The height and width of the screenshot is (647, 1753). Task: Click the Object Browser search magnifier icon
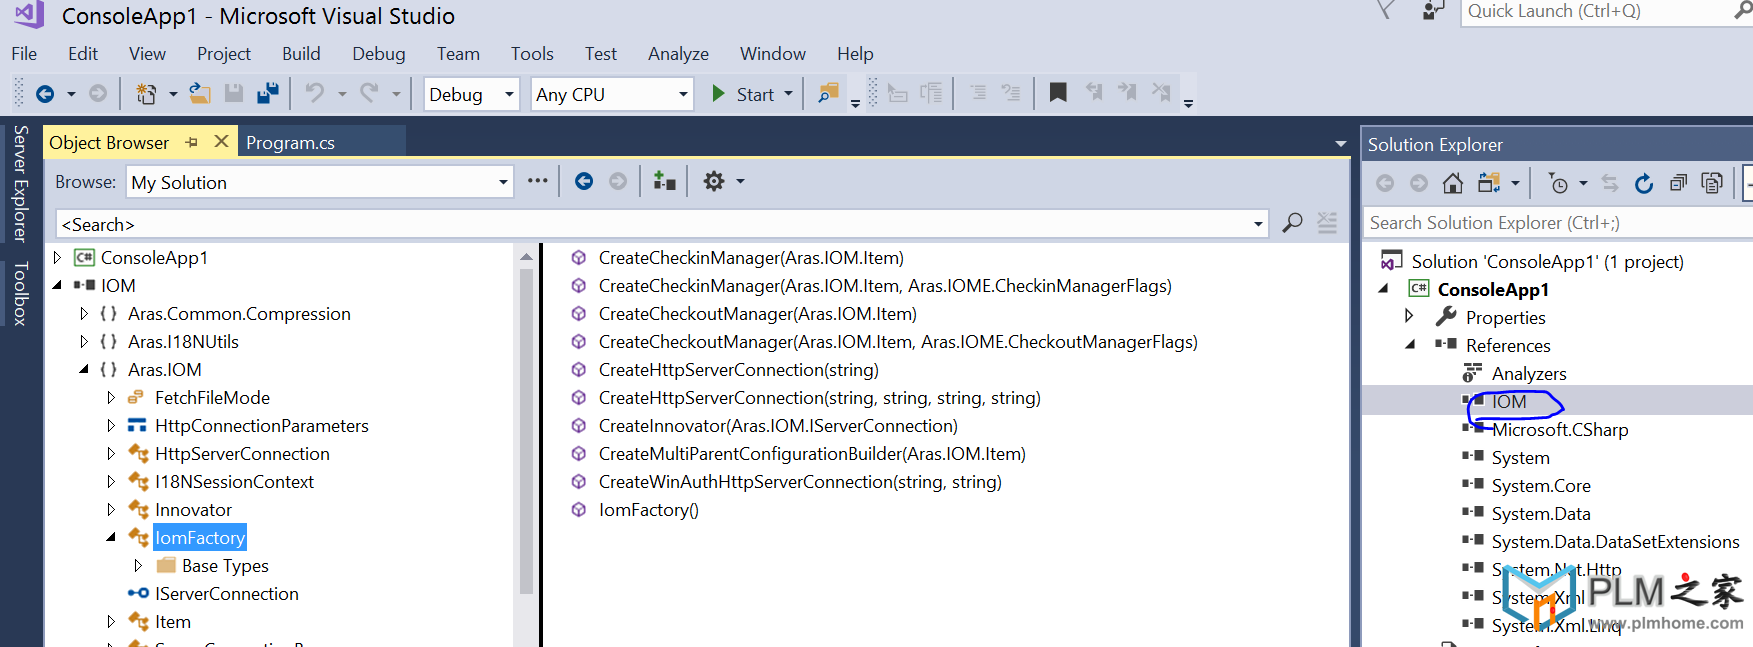pyautogui.click(x=1292, y=222)
